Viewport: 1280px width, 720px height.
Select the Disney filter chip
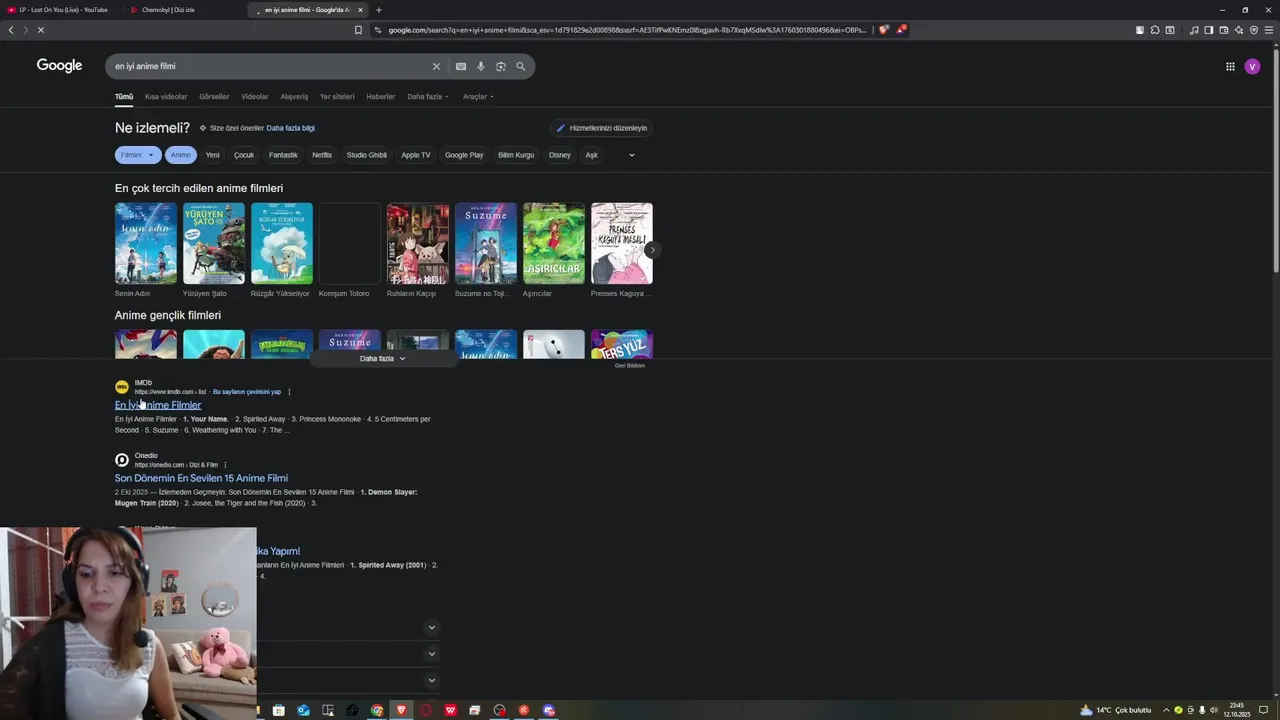(560, 155)
